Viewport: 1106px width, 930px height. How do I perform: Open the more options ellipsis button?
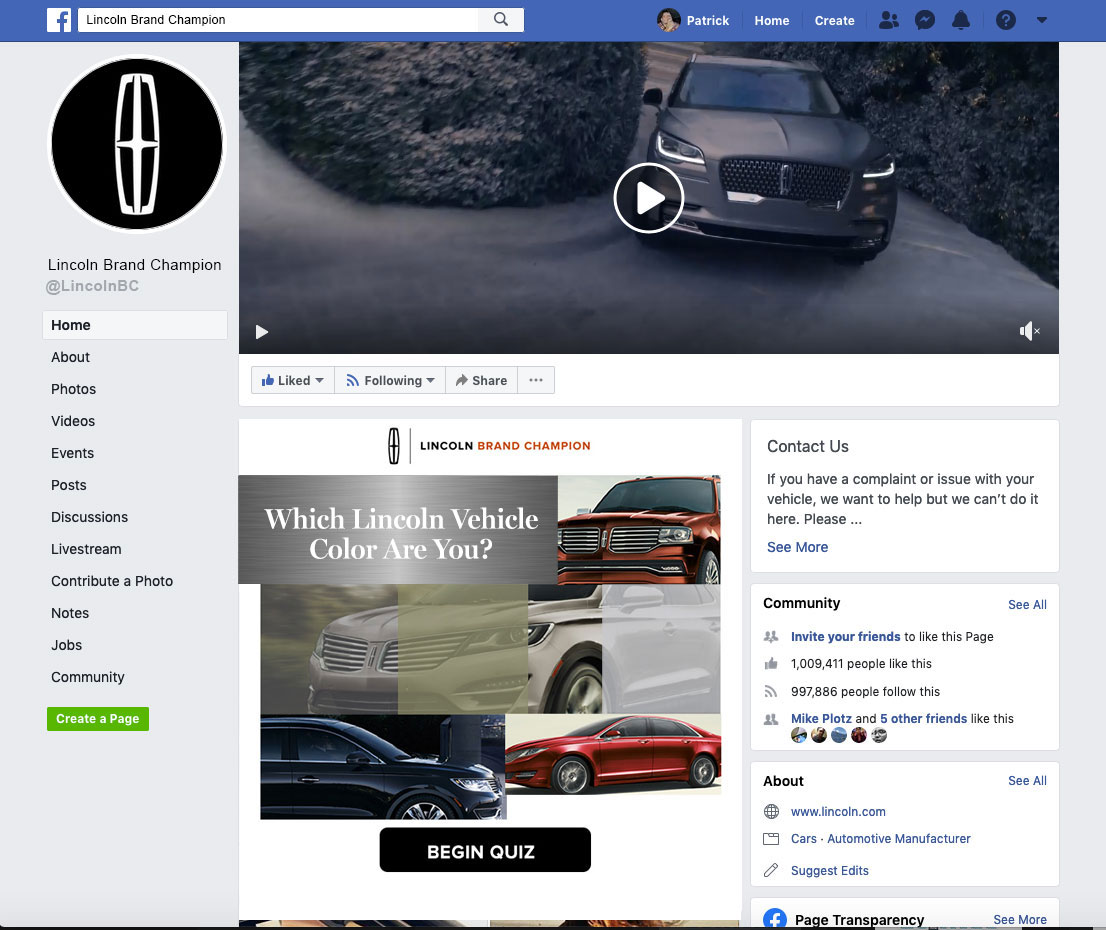point(536,380)
